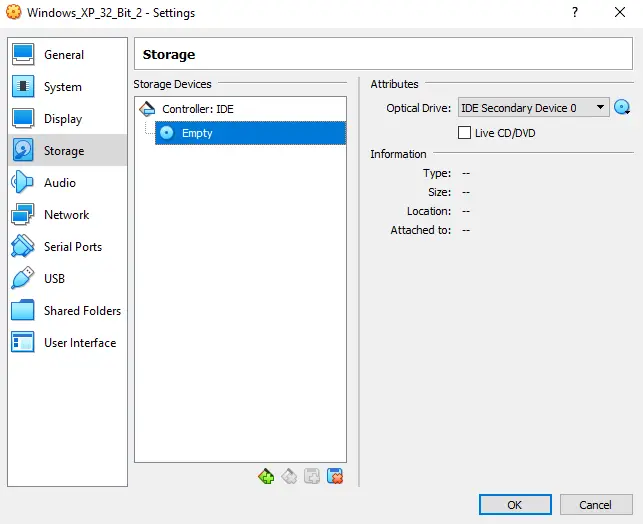Open the Serial Ports settings category
Viewport: 643px width, 524px height.
tap(67, 246)
